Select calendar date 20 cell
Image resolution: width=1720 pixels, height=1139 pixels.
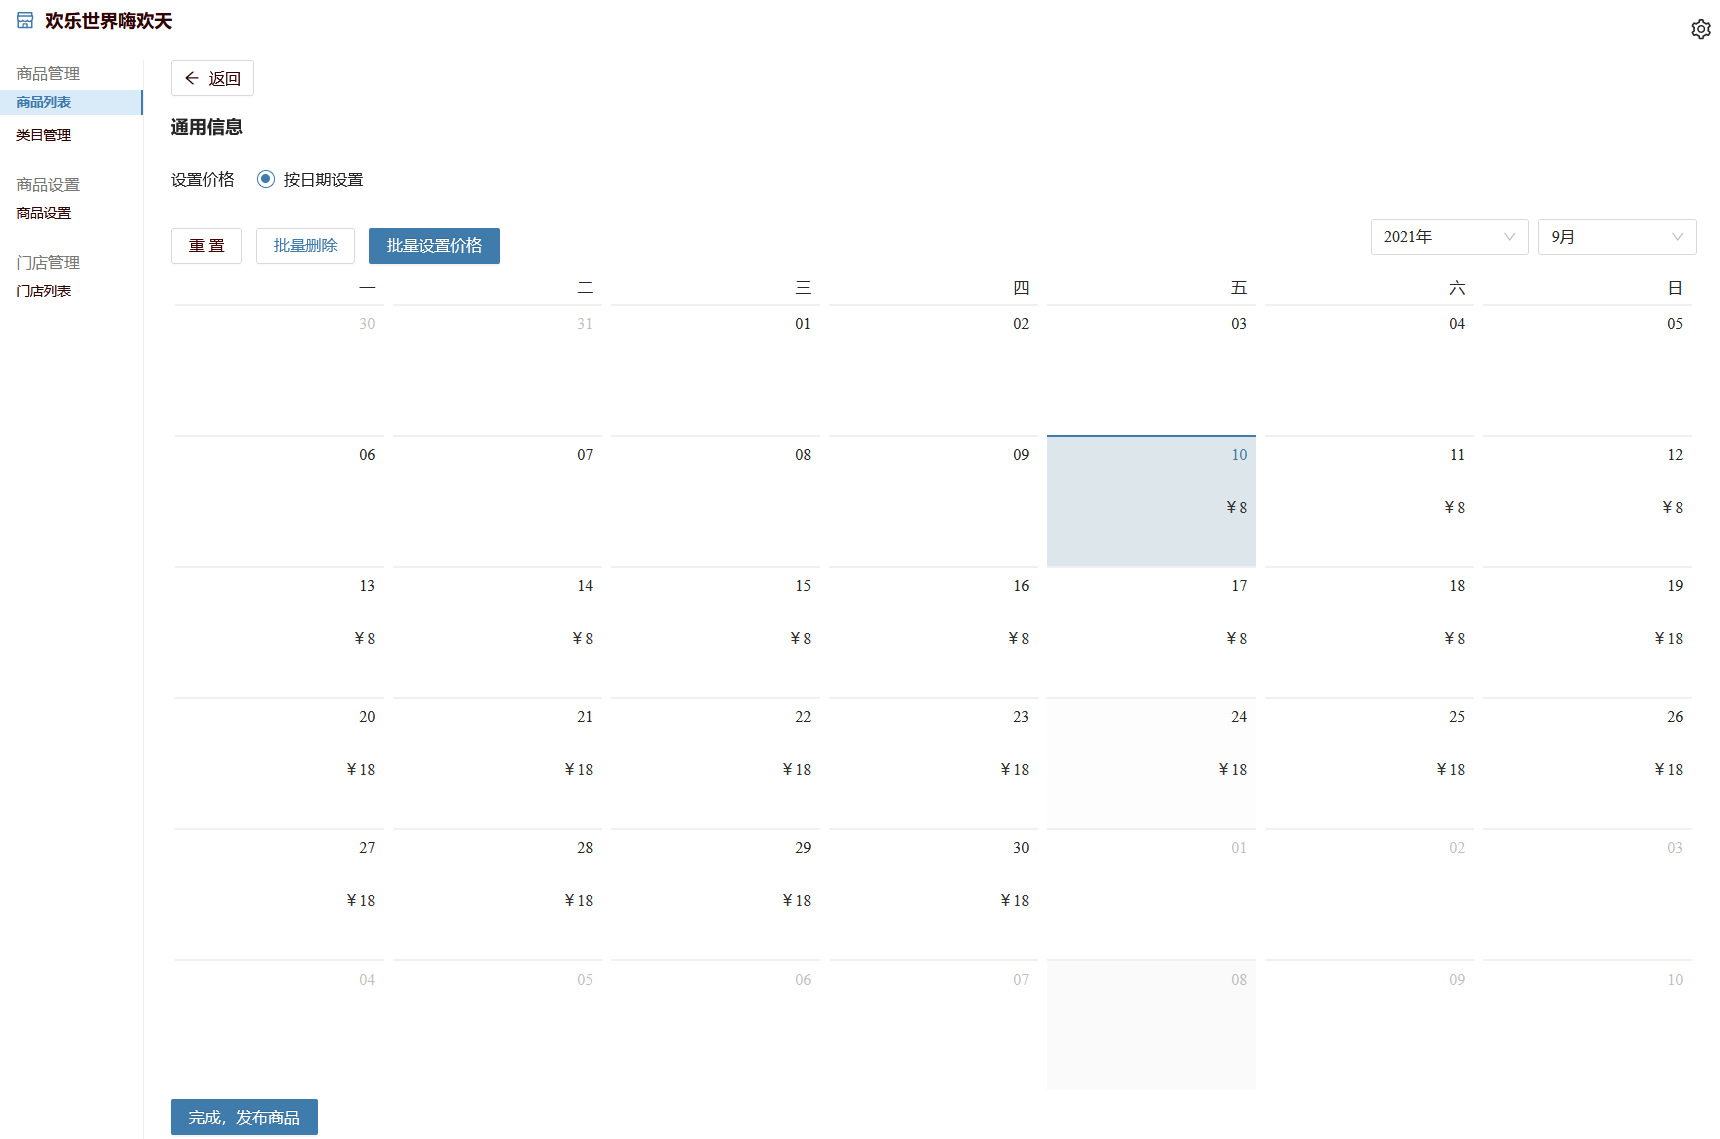[x=279, y=763]
